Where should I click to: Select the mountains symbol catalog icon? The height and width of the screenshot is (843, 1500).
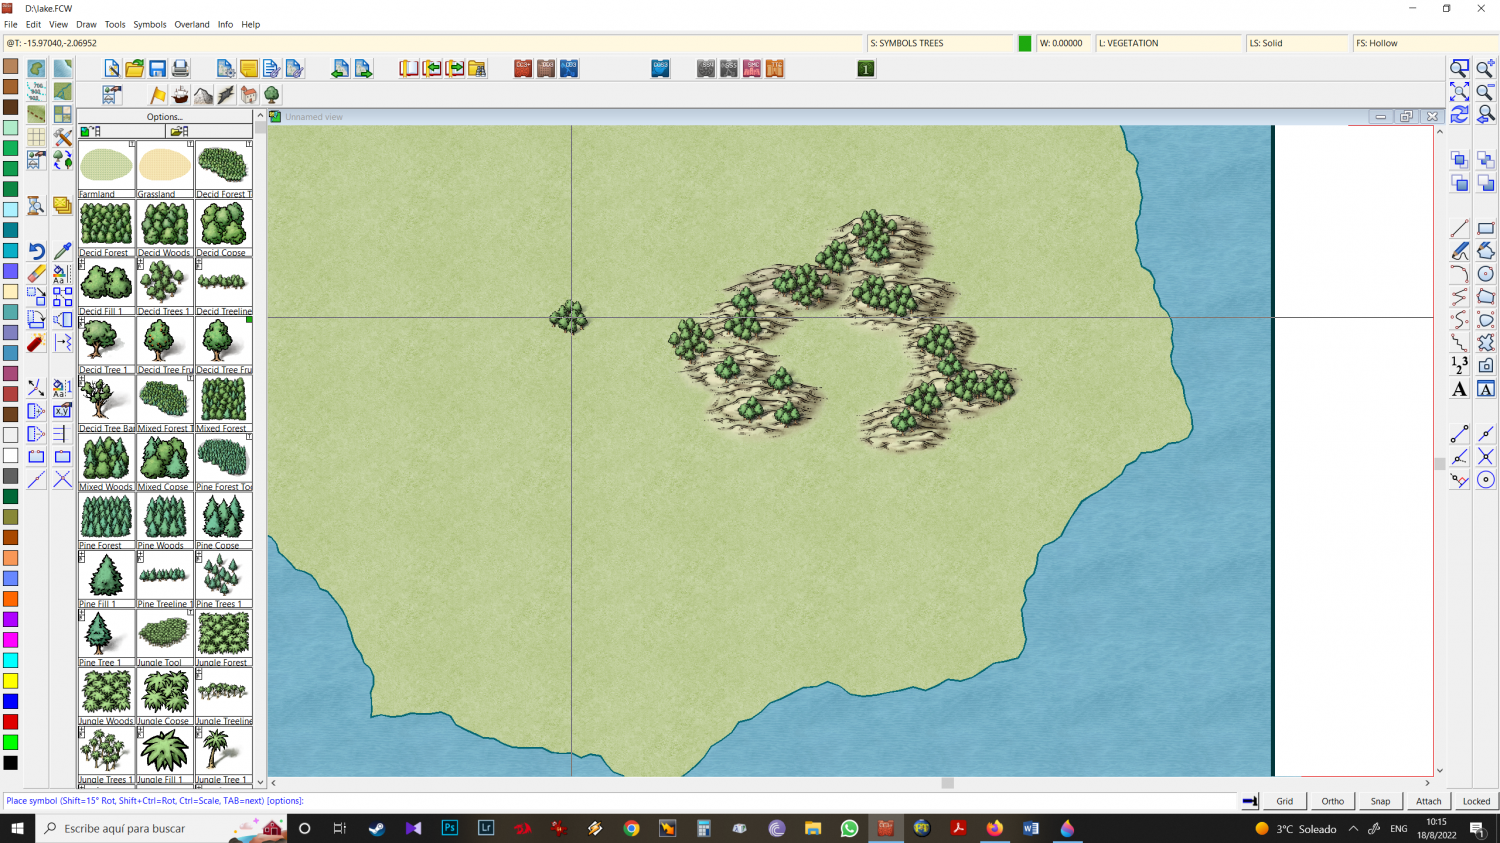coord(203,95)
